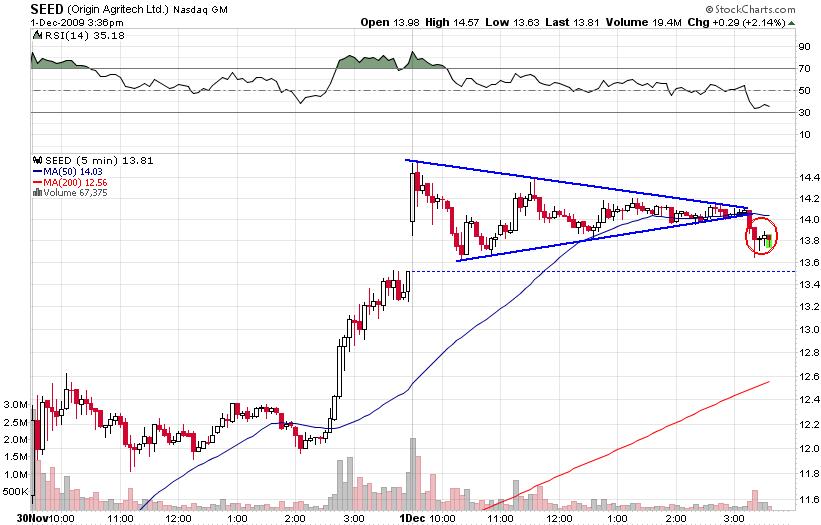Click the 12.6 price axis label
Viewport: 821px width, 525px height.
click(x=809, y=376)
